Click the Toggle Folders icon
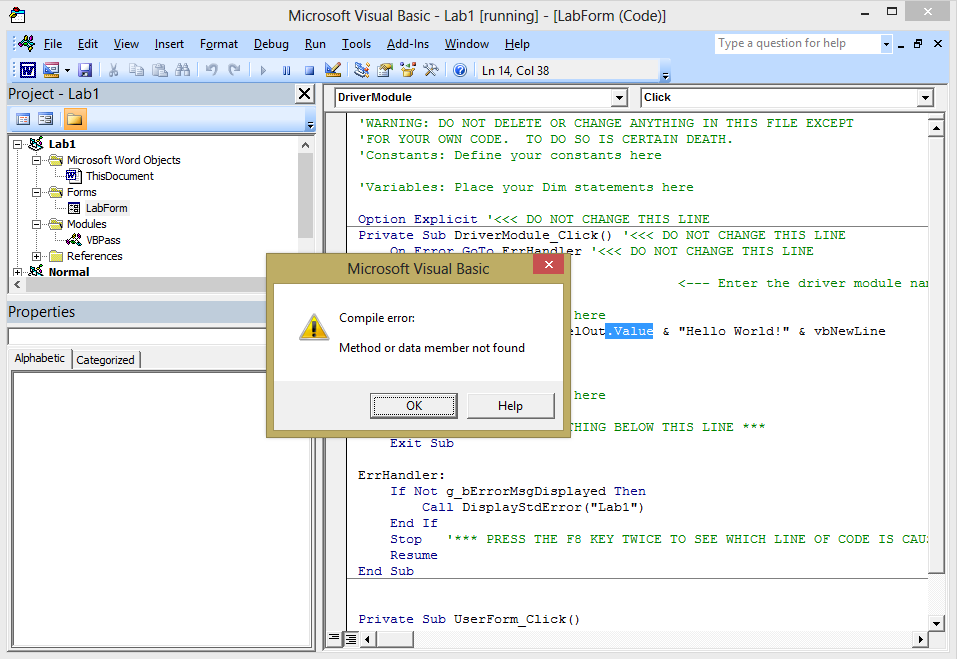Image resolution: width=957 pixels, height=659 pixels. (75, 119)
